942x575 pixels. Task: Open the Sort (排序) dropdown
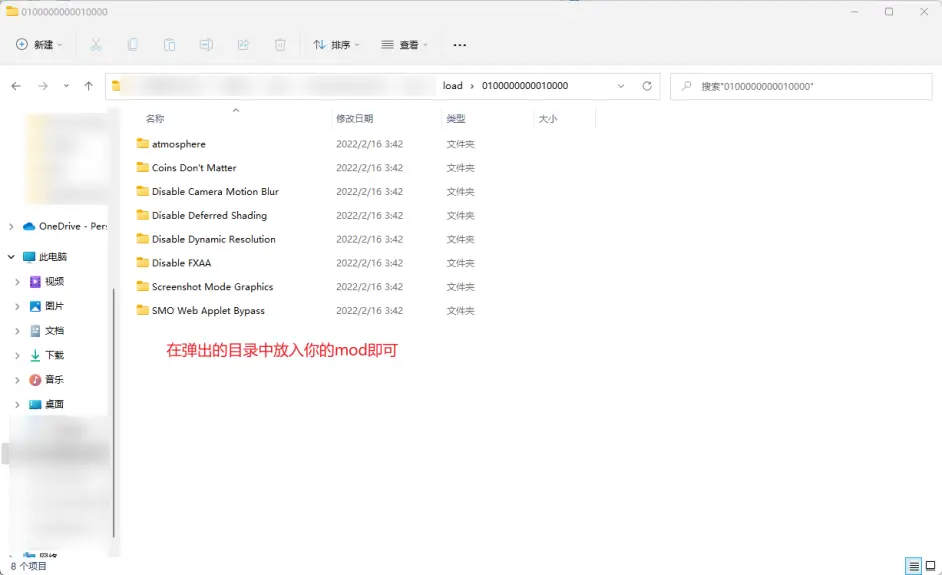[x=336, y=44]
